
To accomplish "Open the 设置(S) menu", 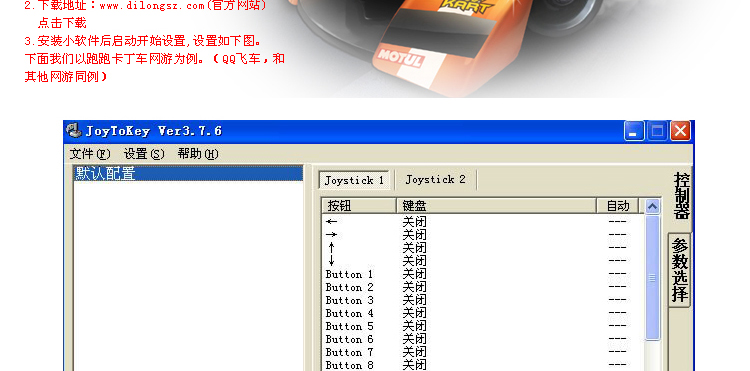I will [x=144, y=154].
